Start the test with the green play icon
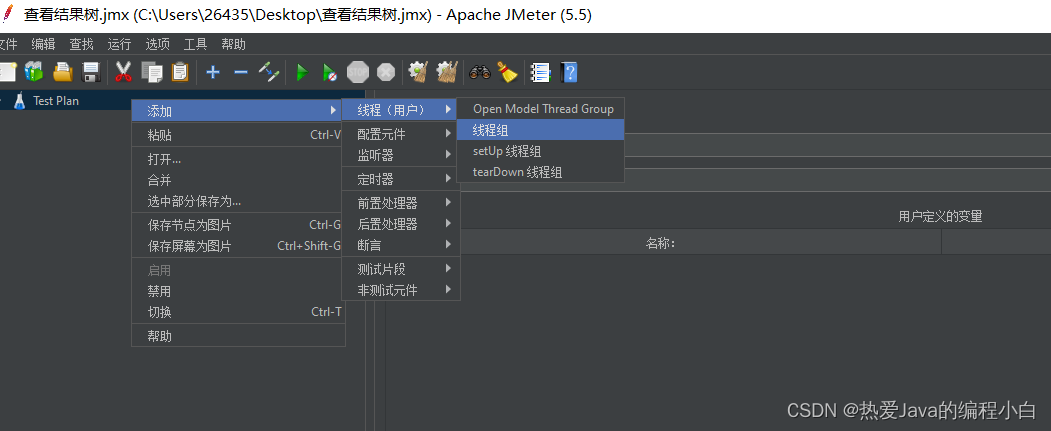This screenshot has height=431, width=1051. tap(302, 72)
